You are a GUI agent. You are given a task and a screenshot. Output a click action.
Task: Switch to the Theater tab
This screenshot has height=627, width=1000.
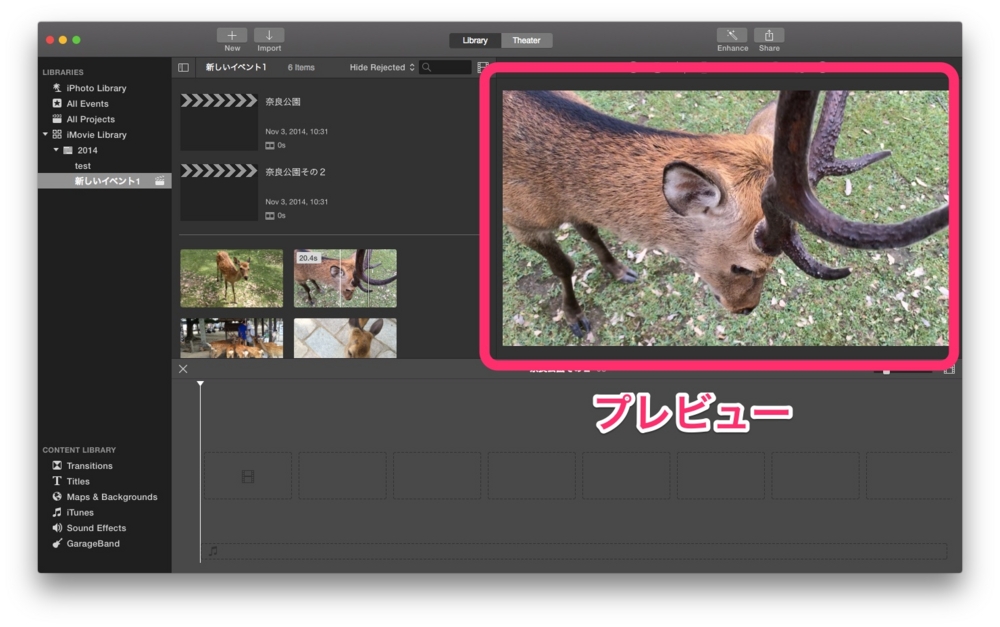(x=526, y=40)
